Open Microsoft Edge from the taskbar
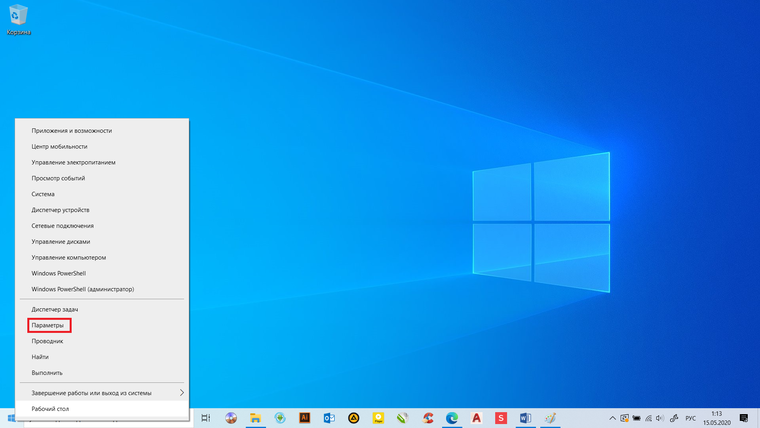The height and width of the screenshot is (428, 760). tap(452, 418)
